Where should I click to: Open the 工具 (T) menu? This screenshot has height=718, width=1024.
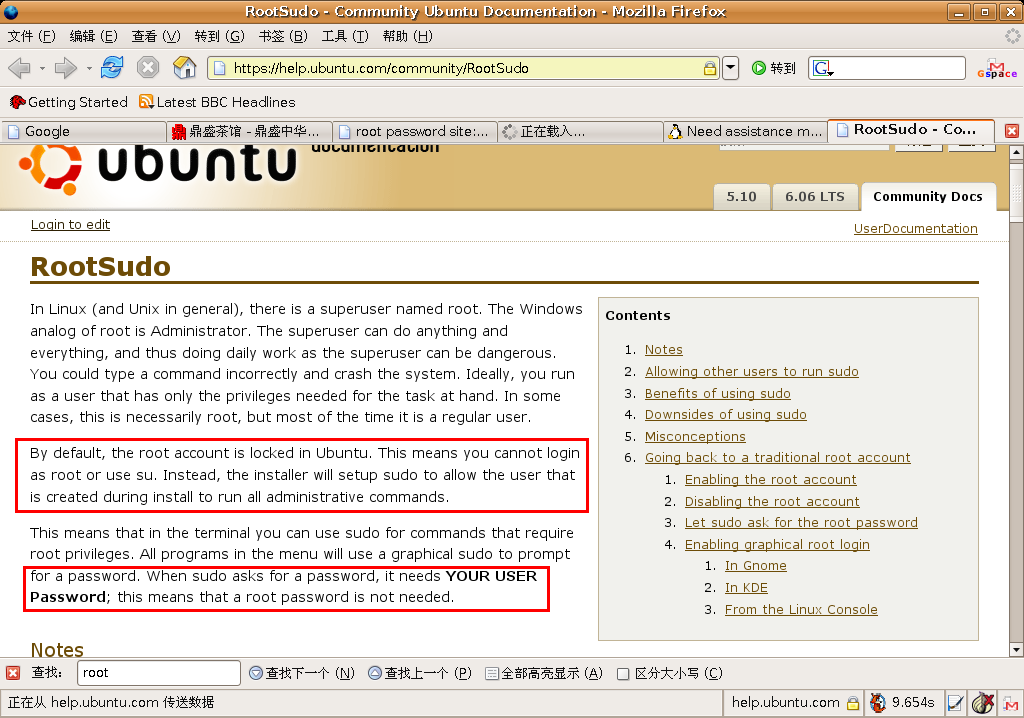click(345, 36)
